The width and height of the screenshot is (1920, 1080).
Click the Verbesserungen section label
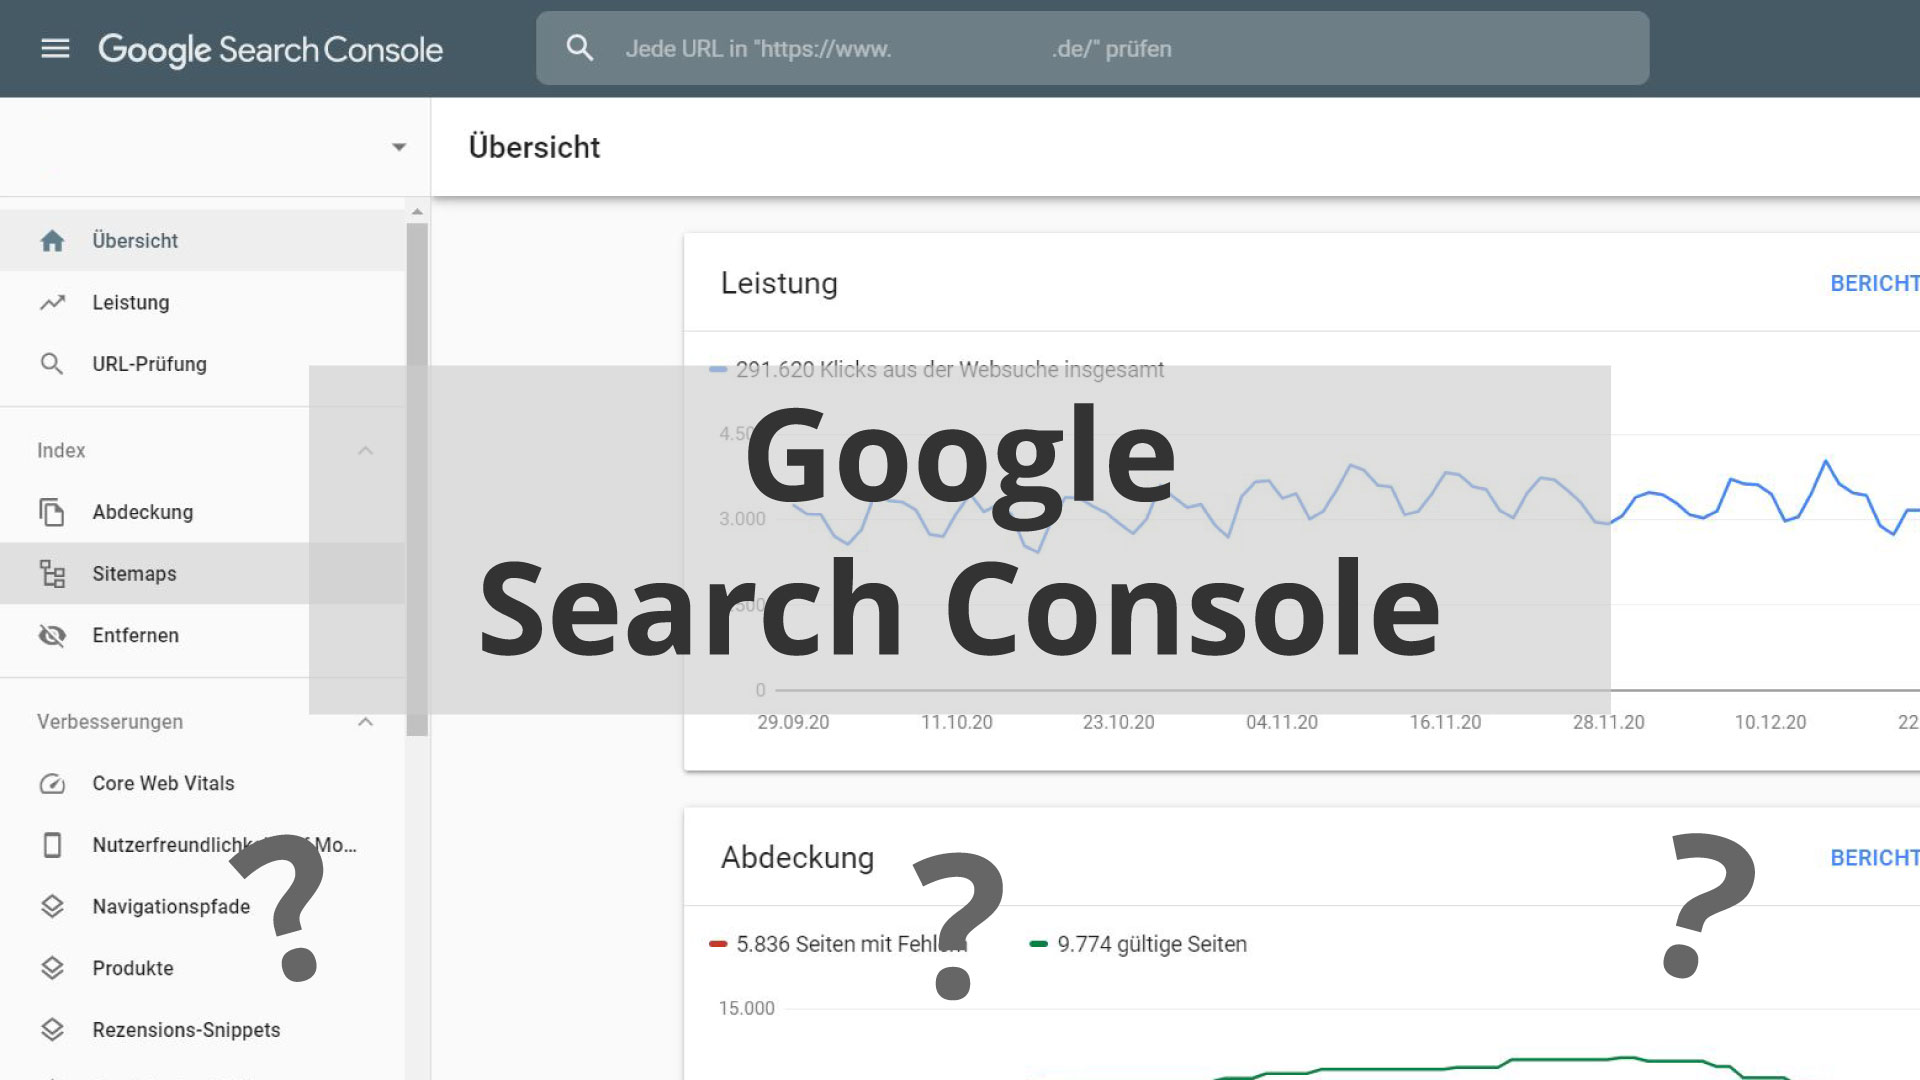tap(110, 722)
